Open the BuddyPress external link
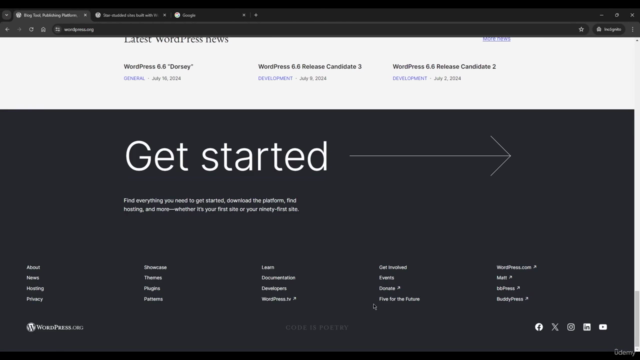This screenshot has height=360, width=640. (512, 299)
